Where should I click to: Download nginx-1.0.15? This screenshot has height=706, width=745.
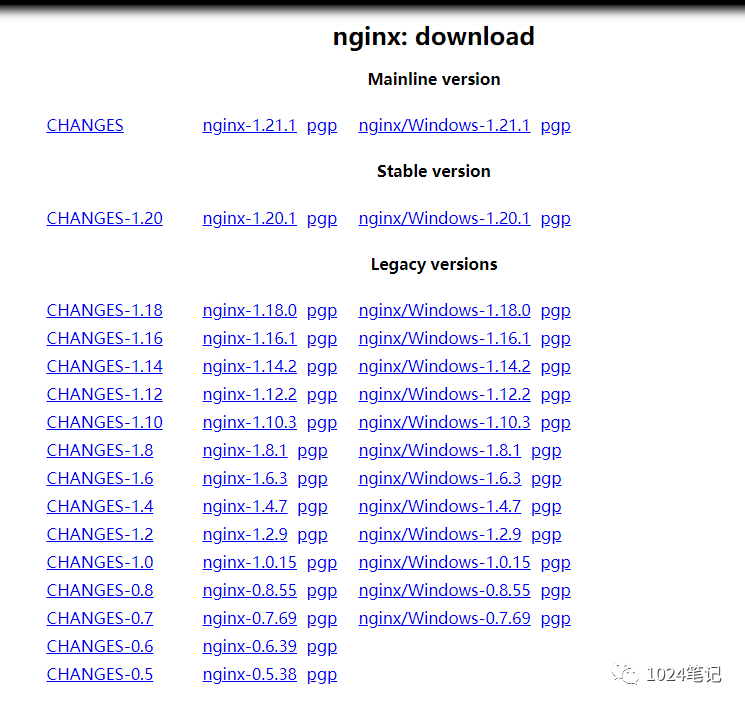click(249, 563)
